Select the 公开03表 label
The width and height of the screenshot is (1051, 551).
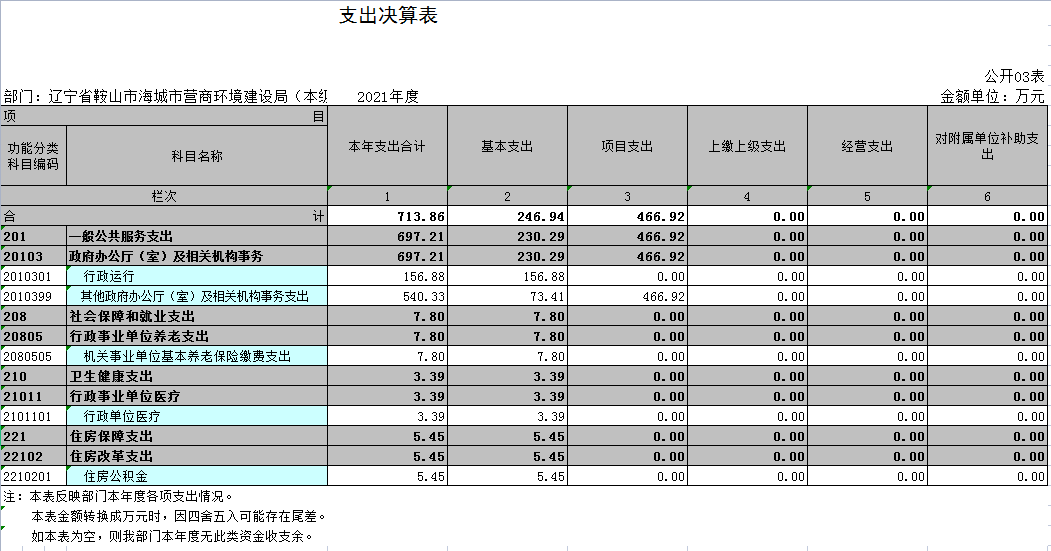(x=1014, y=76)
